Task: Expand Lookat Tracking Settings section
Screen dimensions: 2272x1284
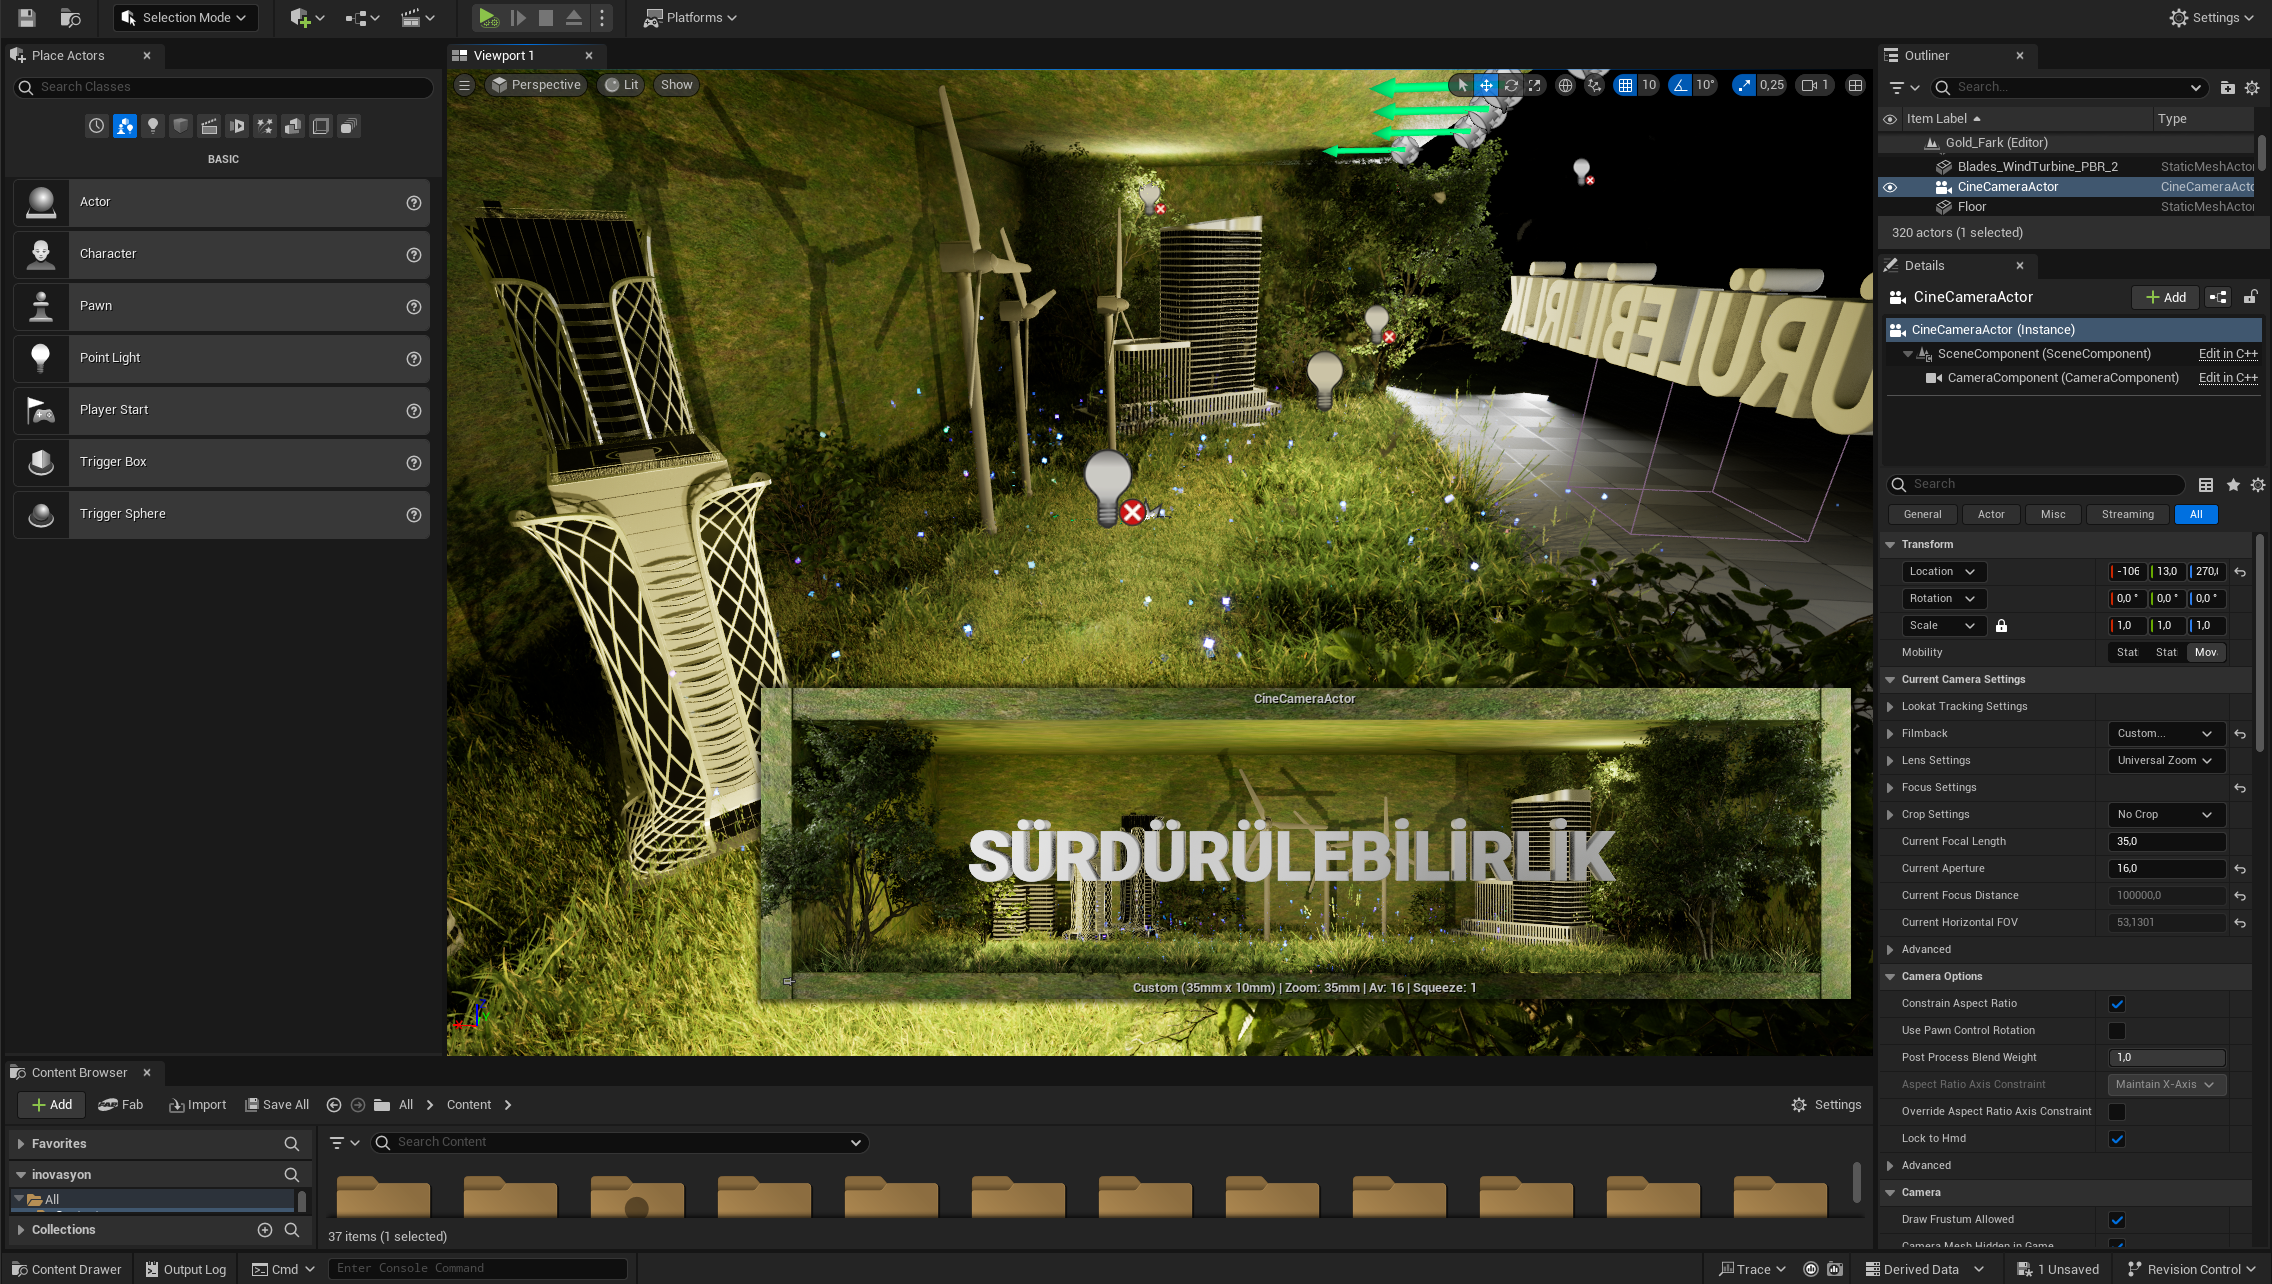Action: click(x=1890, y=707)
